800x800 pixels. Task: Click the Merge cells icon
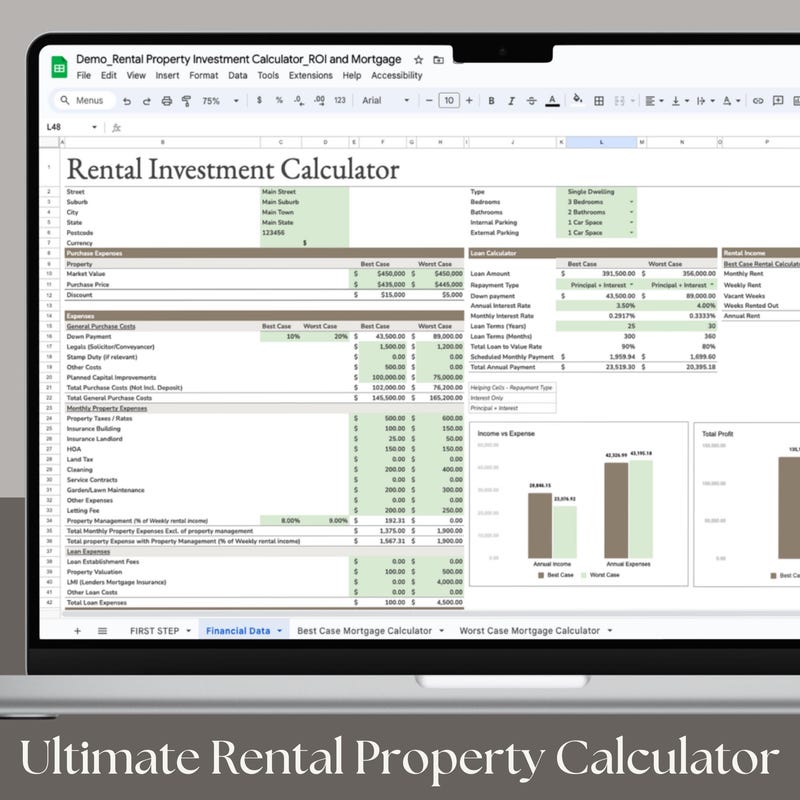click(x=621, y=101)
